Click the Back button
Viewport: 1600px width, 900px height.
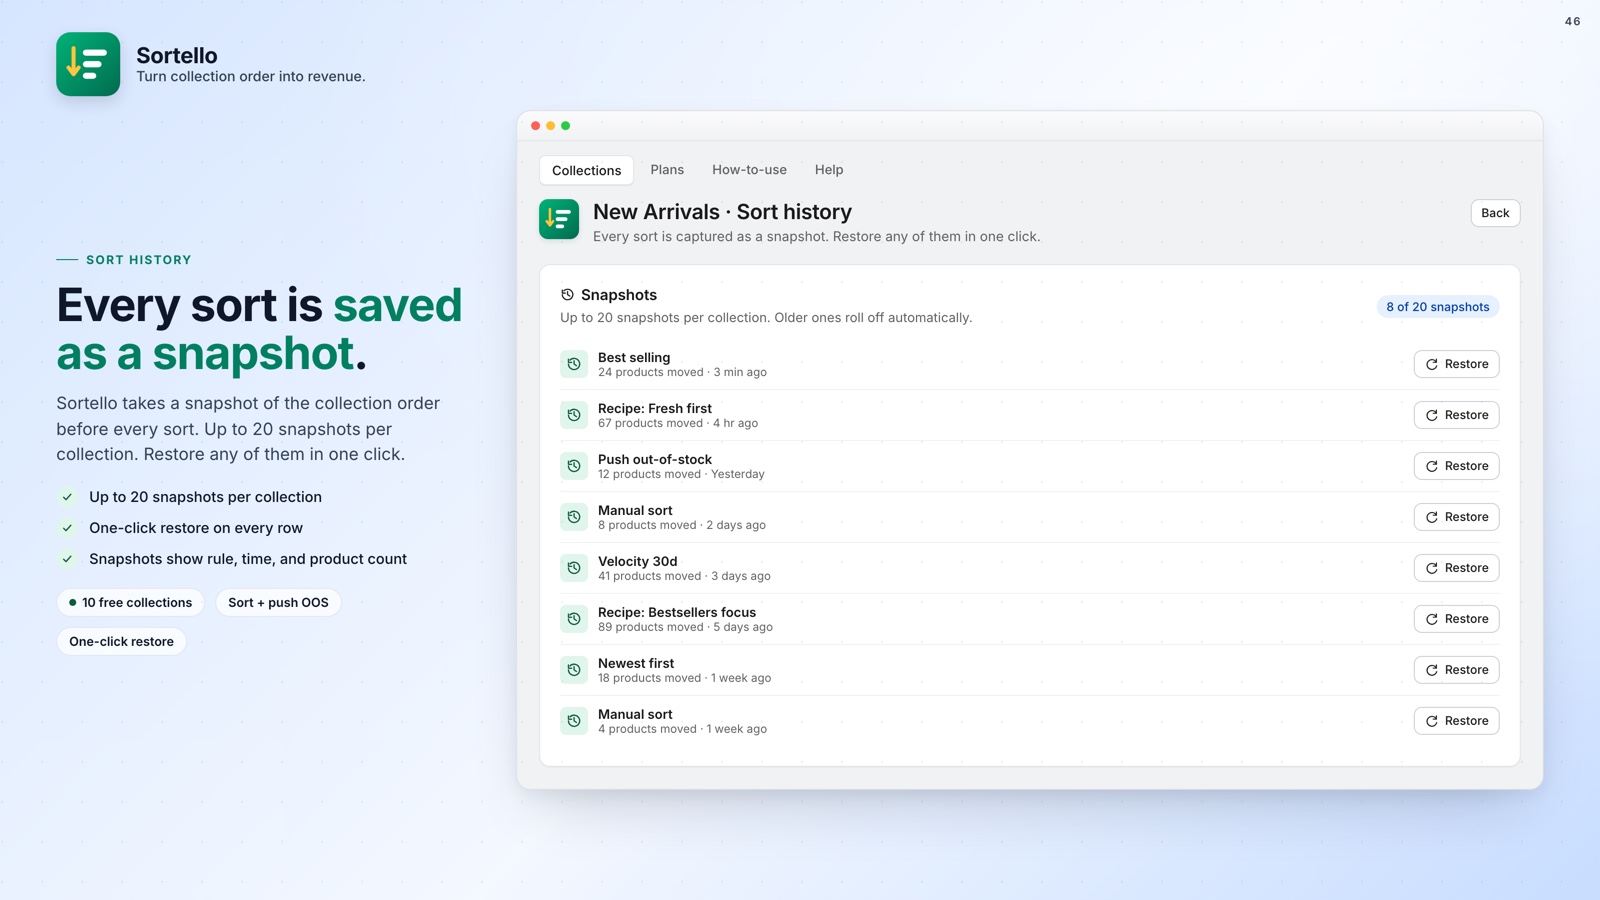pos(1495,213)
